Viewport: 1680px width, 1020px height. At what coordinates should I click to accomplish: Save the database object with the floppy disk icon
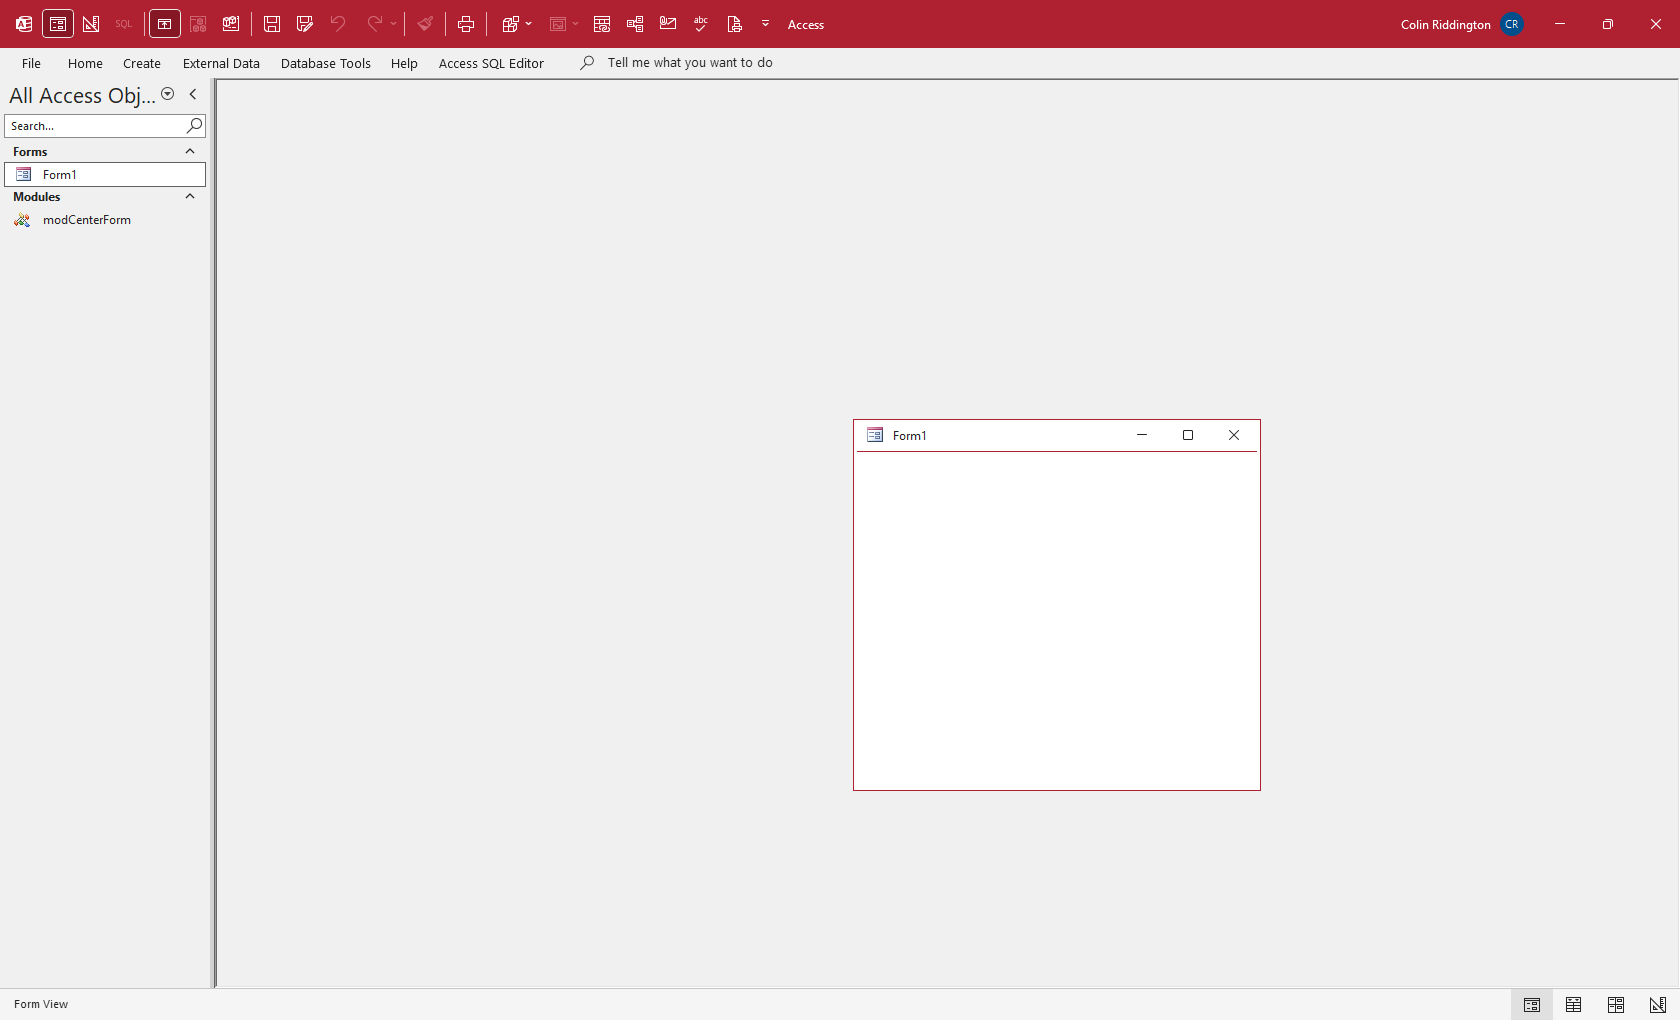[x=272, y=24]
